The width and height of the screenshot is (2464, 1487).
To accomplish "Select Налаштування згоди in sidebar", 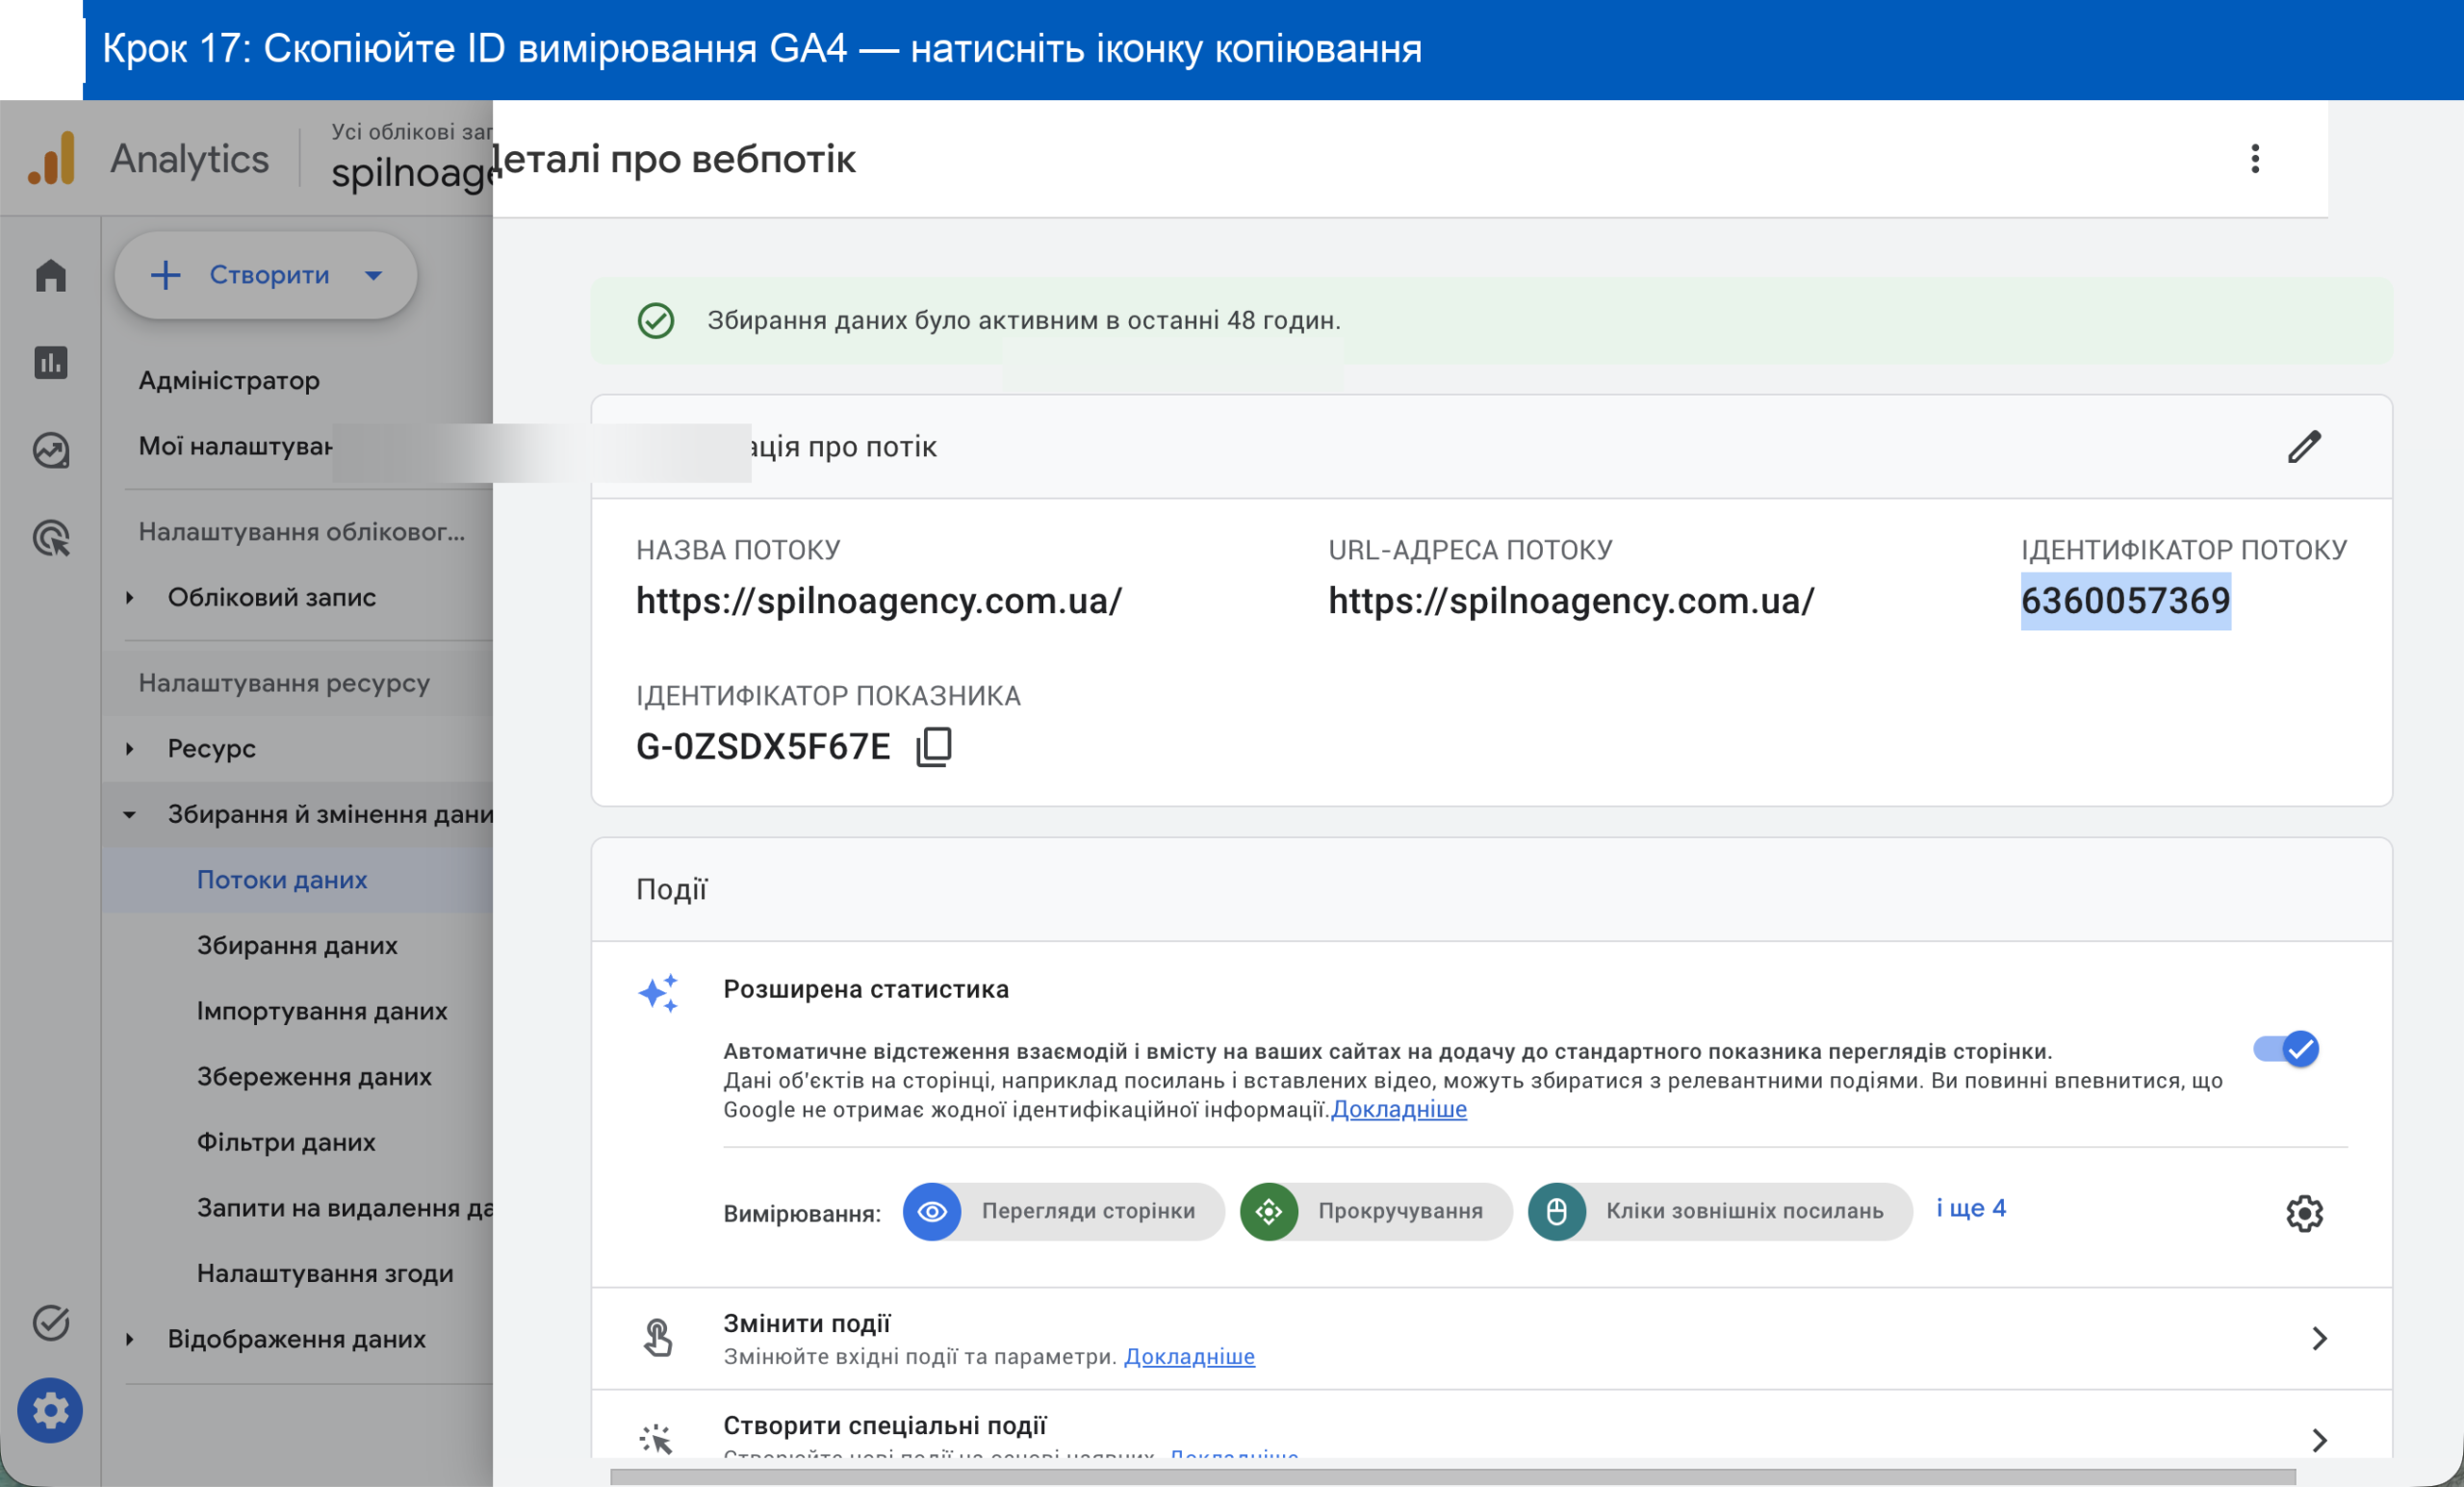I will 325,1274.
